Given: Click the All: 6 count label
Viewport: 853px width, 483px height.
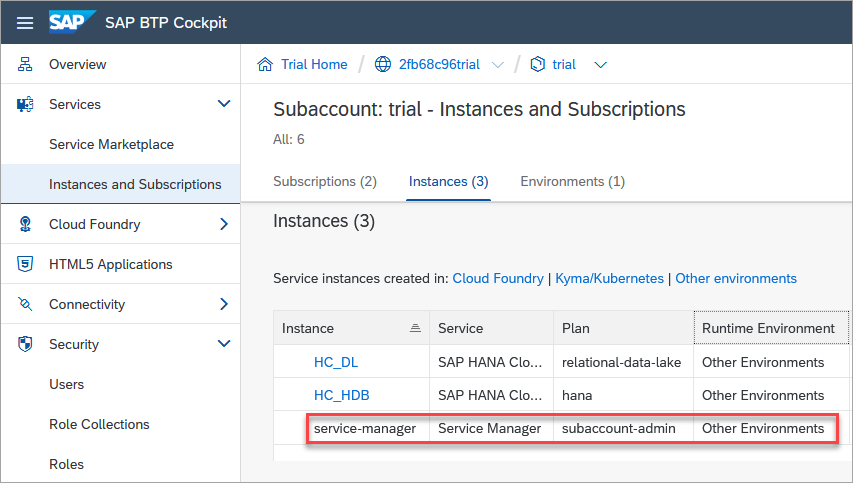Looking at the screenshot, I should [289, 139].
